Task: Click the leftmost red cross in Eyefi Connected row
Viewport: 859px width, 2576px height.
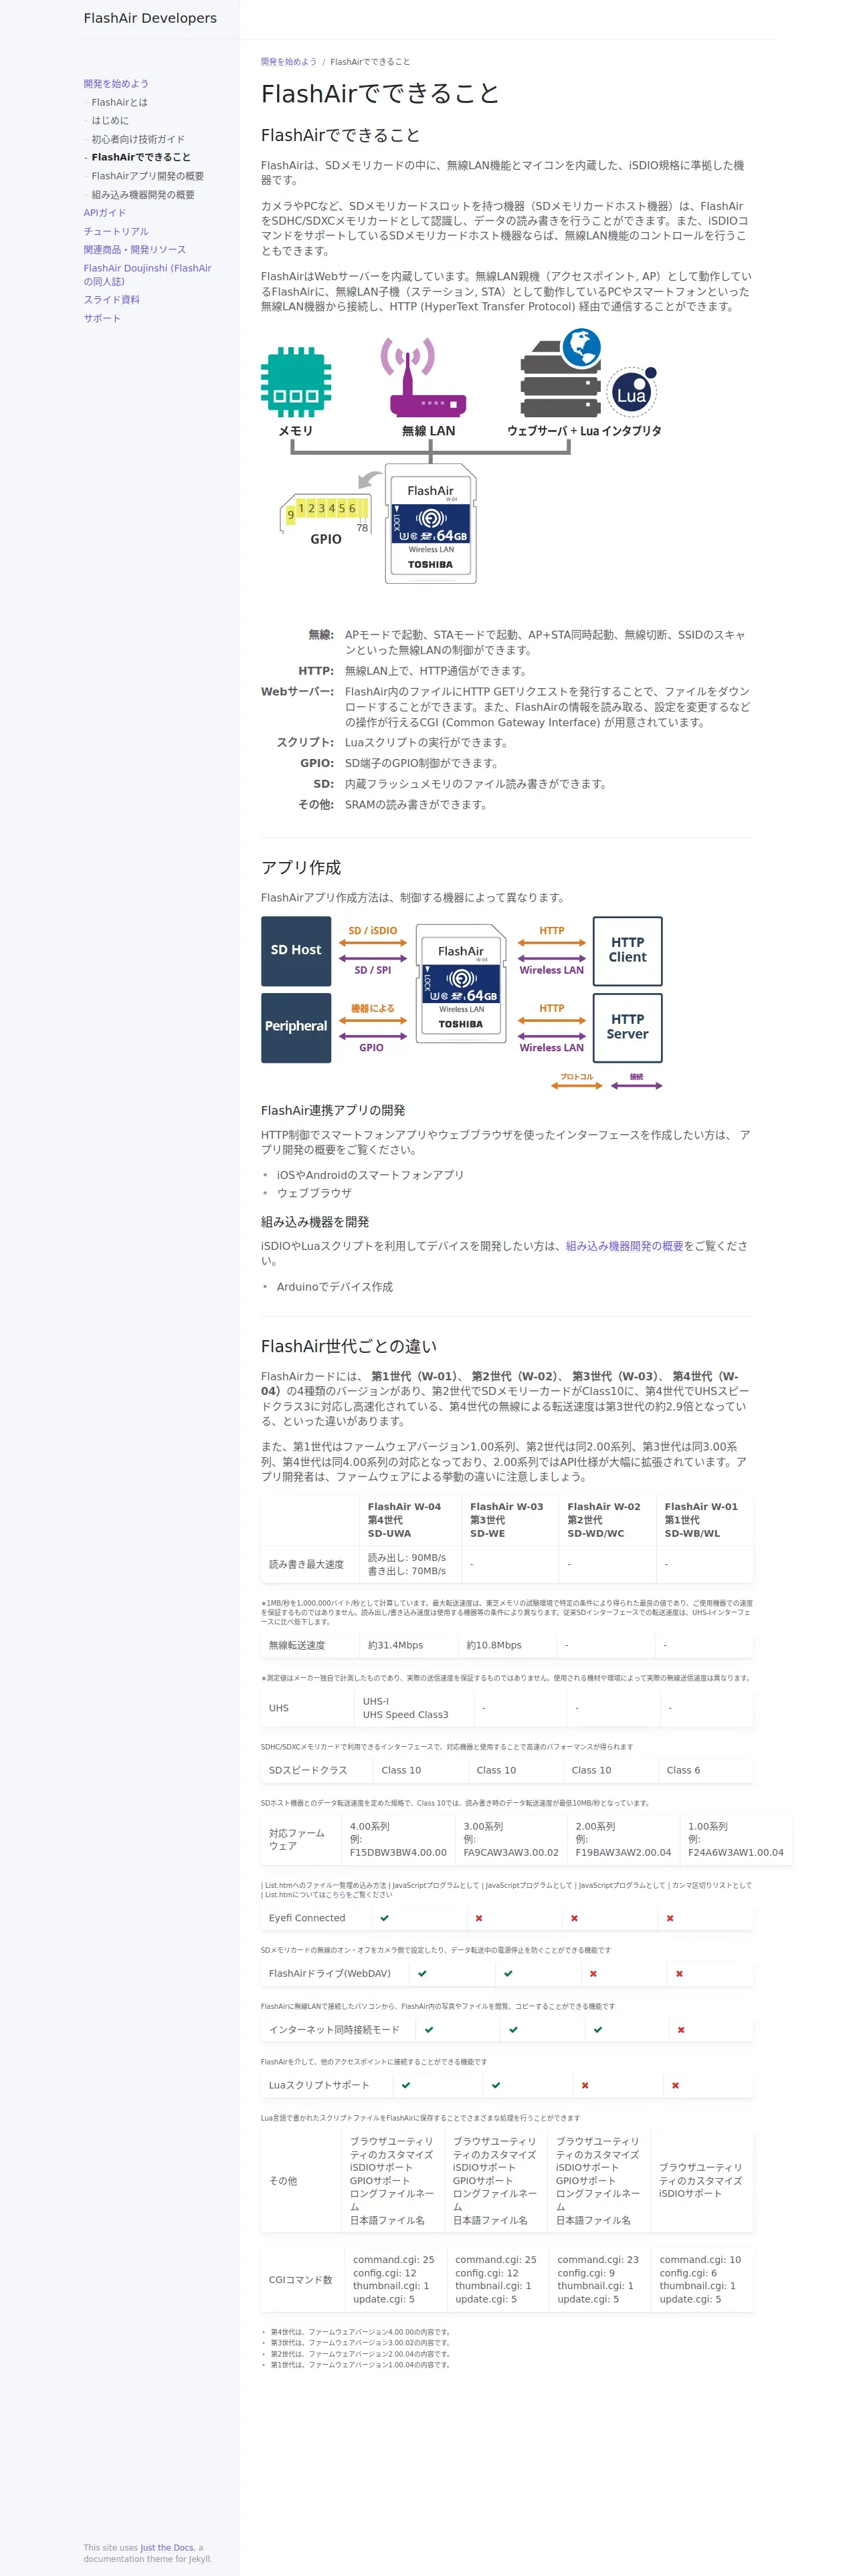Action: (x=479, y=1917)
